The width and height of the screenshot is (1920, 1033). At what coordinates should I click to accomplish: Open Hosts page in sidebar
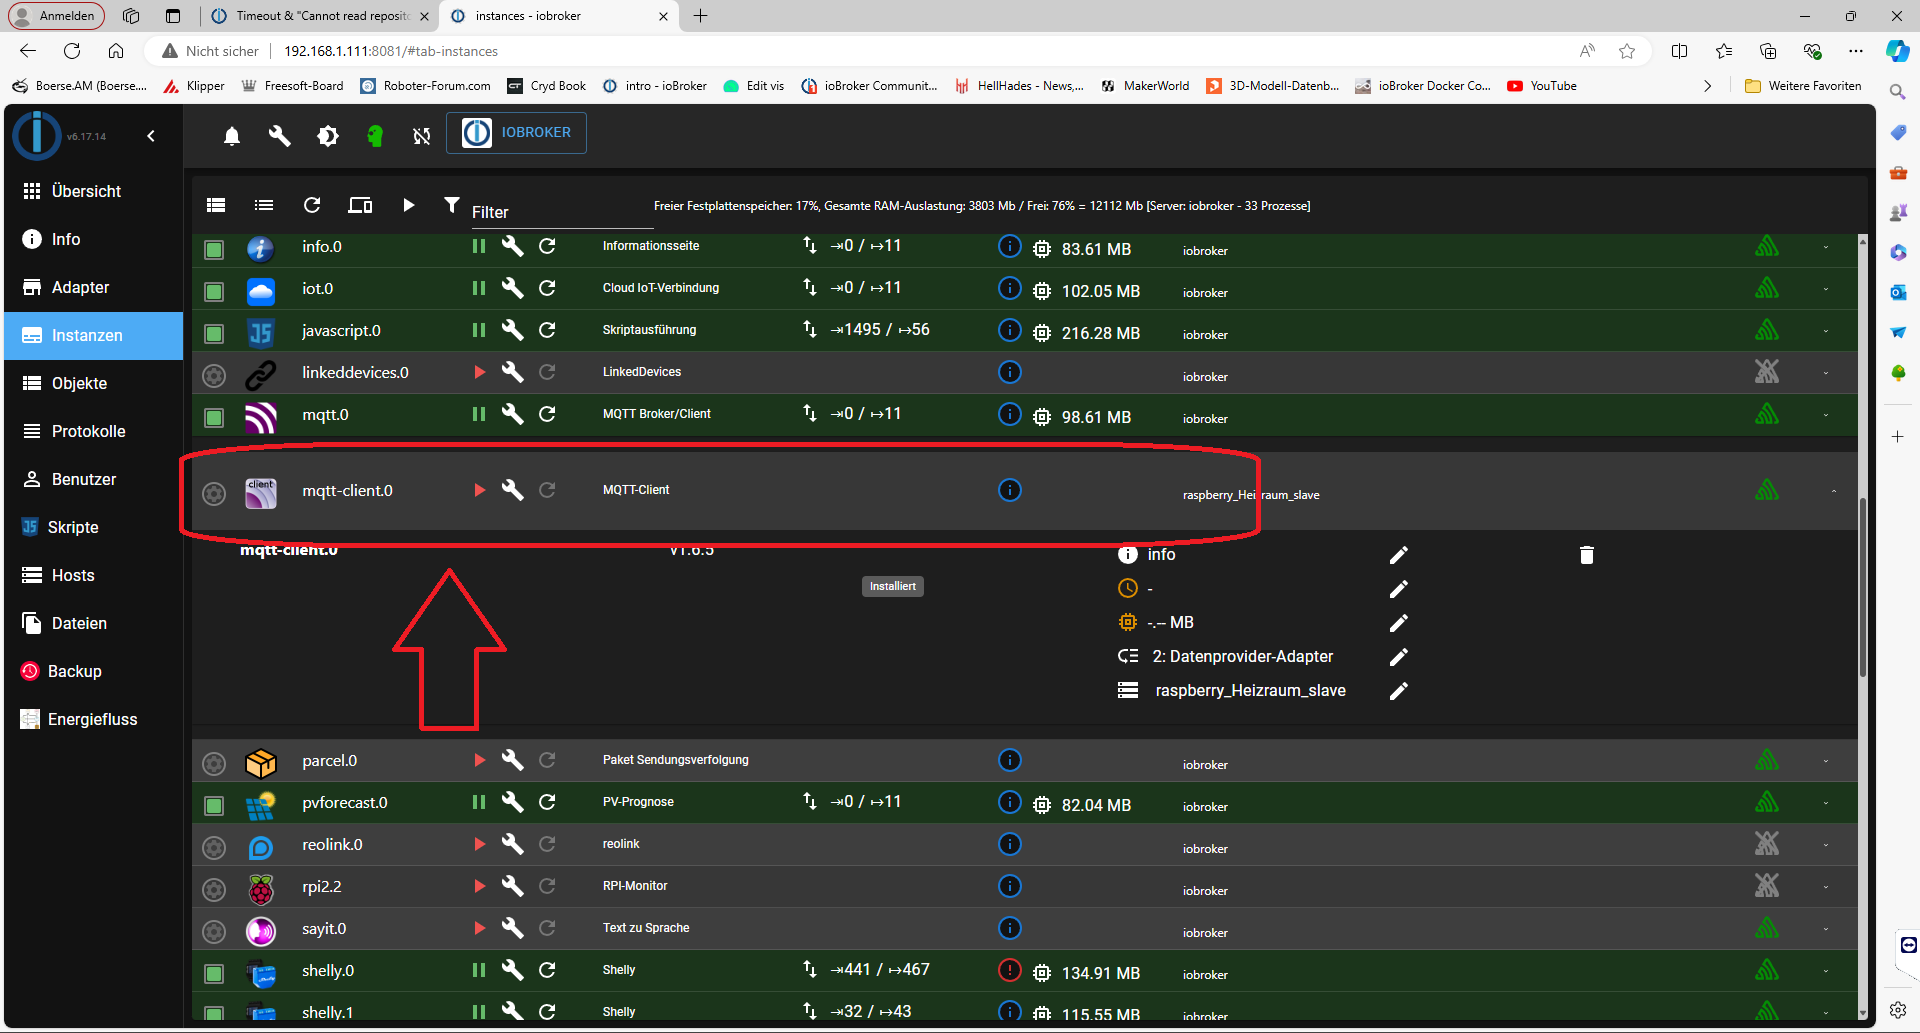(x=94, y=575)
